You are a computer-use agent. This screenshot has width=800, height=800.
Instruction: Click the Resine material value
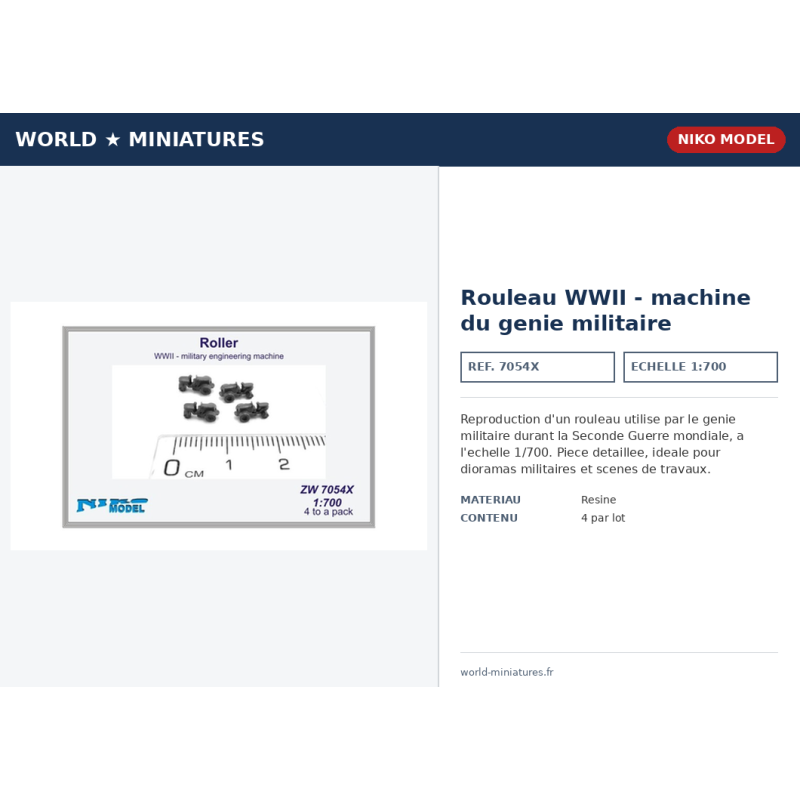[x=598, y=499]
